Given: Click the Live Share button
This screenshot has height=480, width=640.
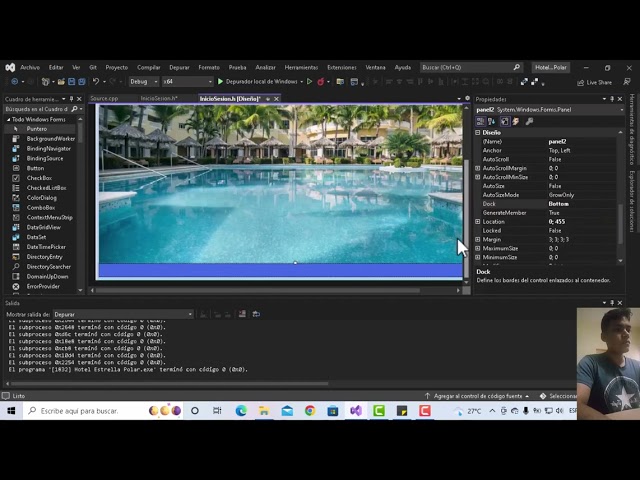Looking at the screenshot, I should tap(595, 82).
